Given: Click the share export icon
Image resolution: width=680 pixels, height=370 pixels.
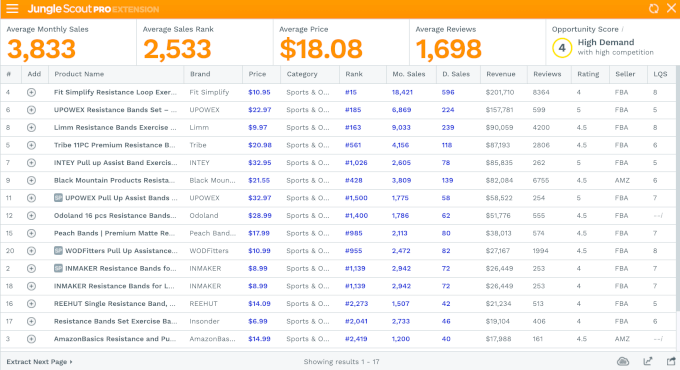Looking at the screenshot, I should pos(671,361).
